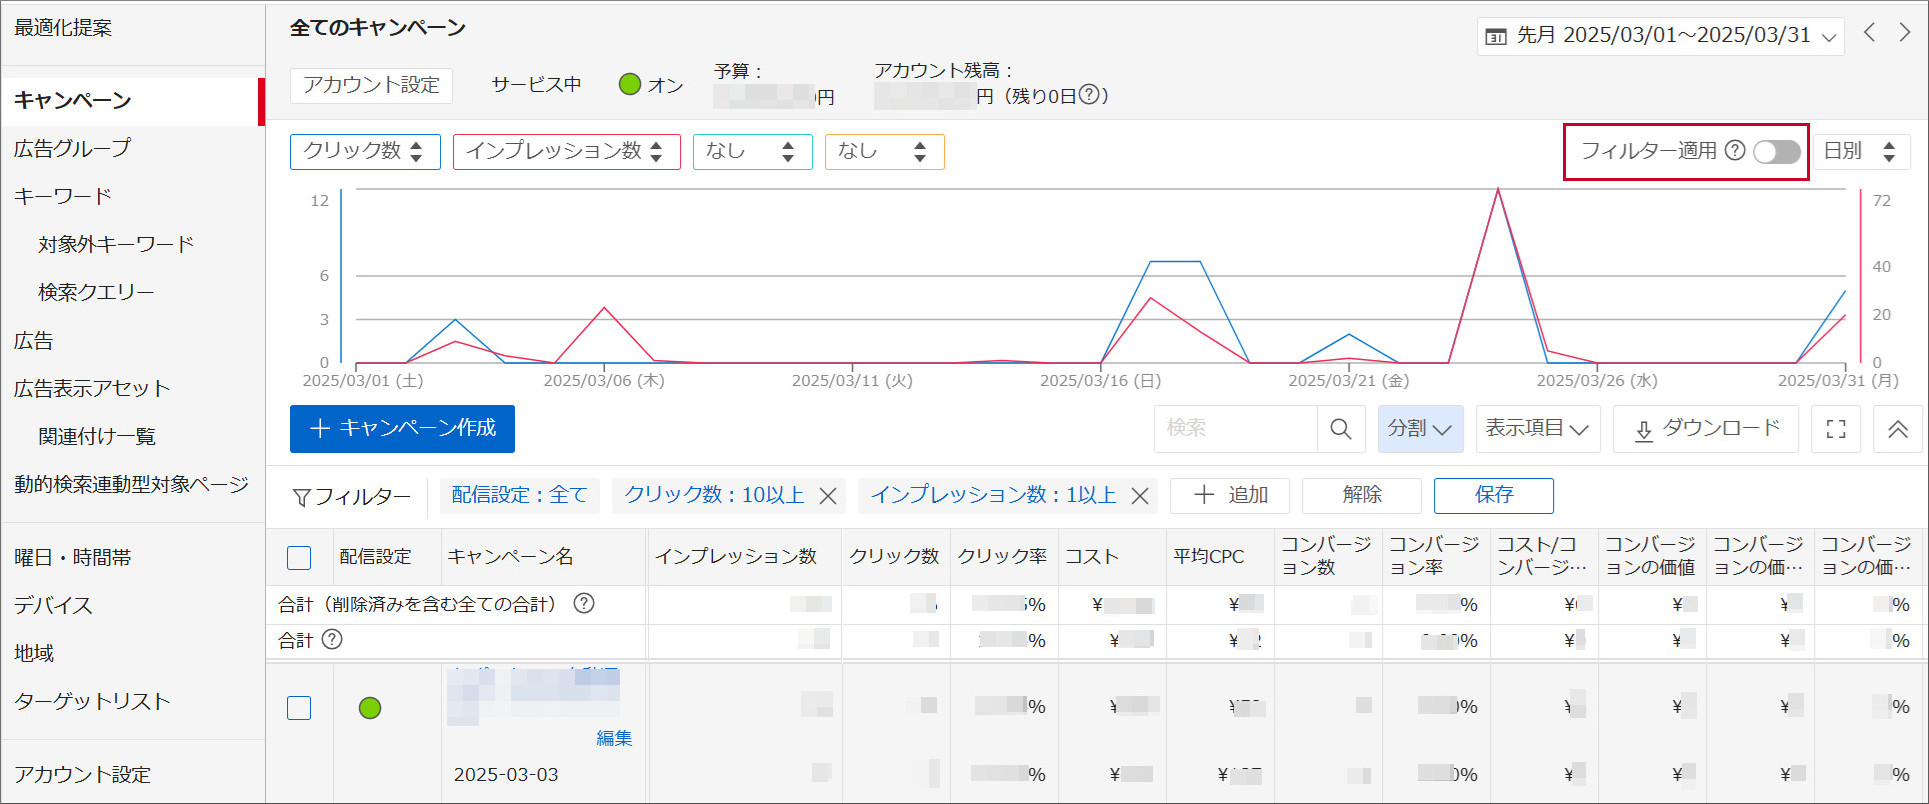The width and height of the screenshot is (1929, 804).
Task: Open 関連付け一覧 in sidebar
Action: (x=97, y=436)
